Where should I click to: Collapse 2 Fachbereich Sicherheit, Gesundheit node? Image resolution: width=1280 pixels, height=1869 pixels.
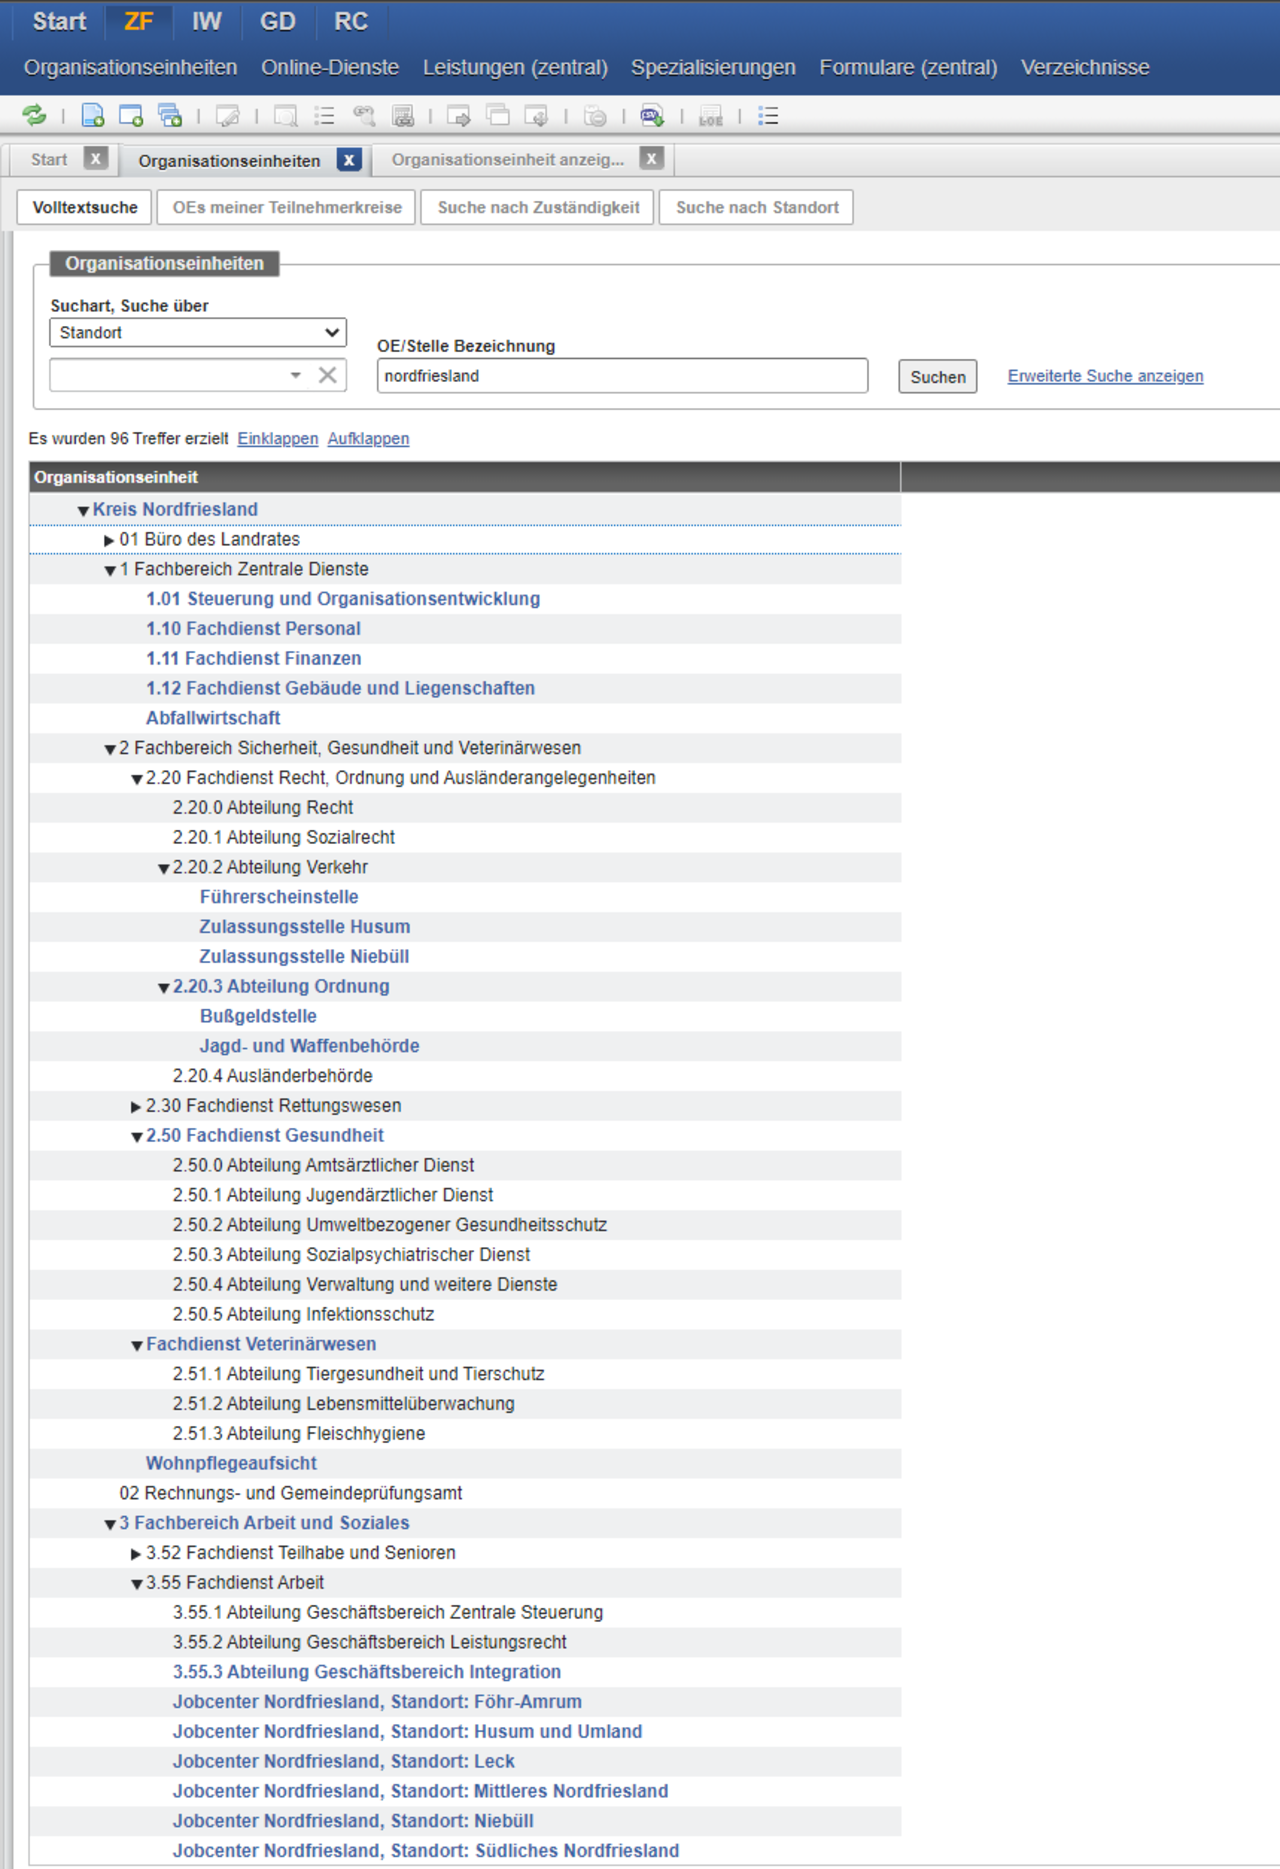110,750
